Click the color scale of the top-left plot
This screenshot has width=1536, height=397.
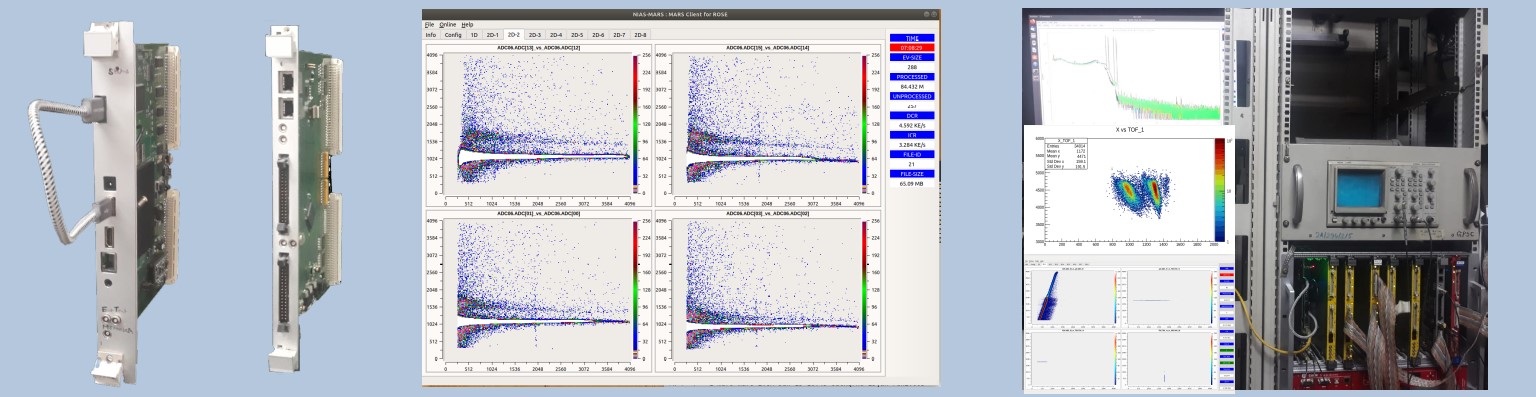point(635,121)
